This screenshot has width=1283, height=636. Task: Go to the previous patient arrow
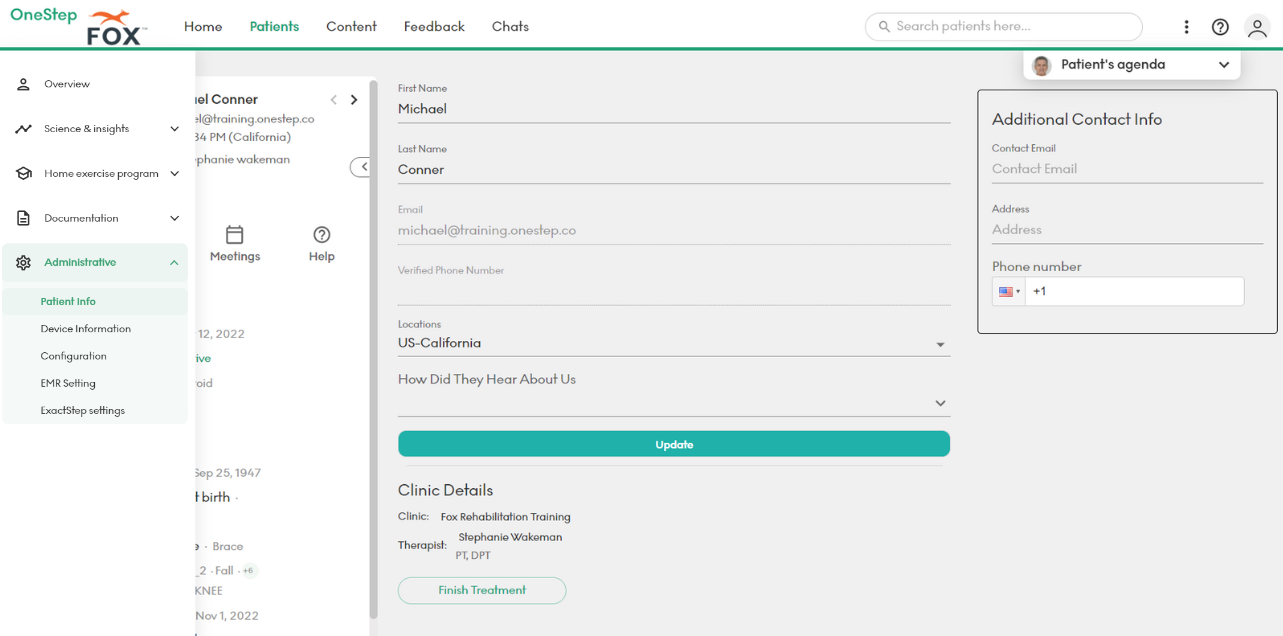pyautogui.click(x=334, y=100)
